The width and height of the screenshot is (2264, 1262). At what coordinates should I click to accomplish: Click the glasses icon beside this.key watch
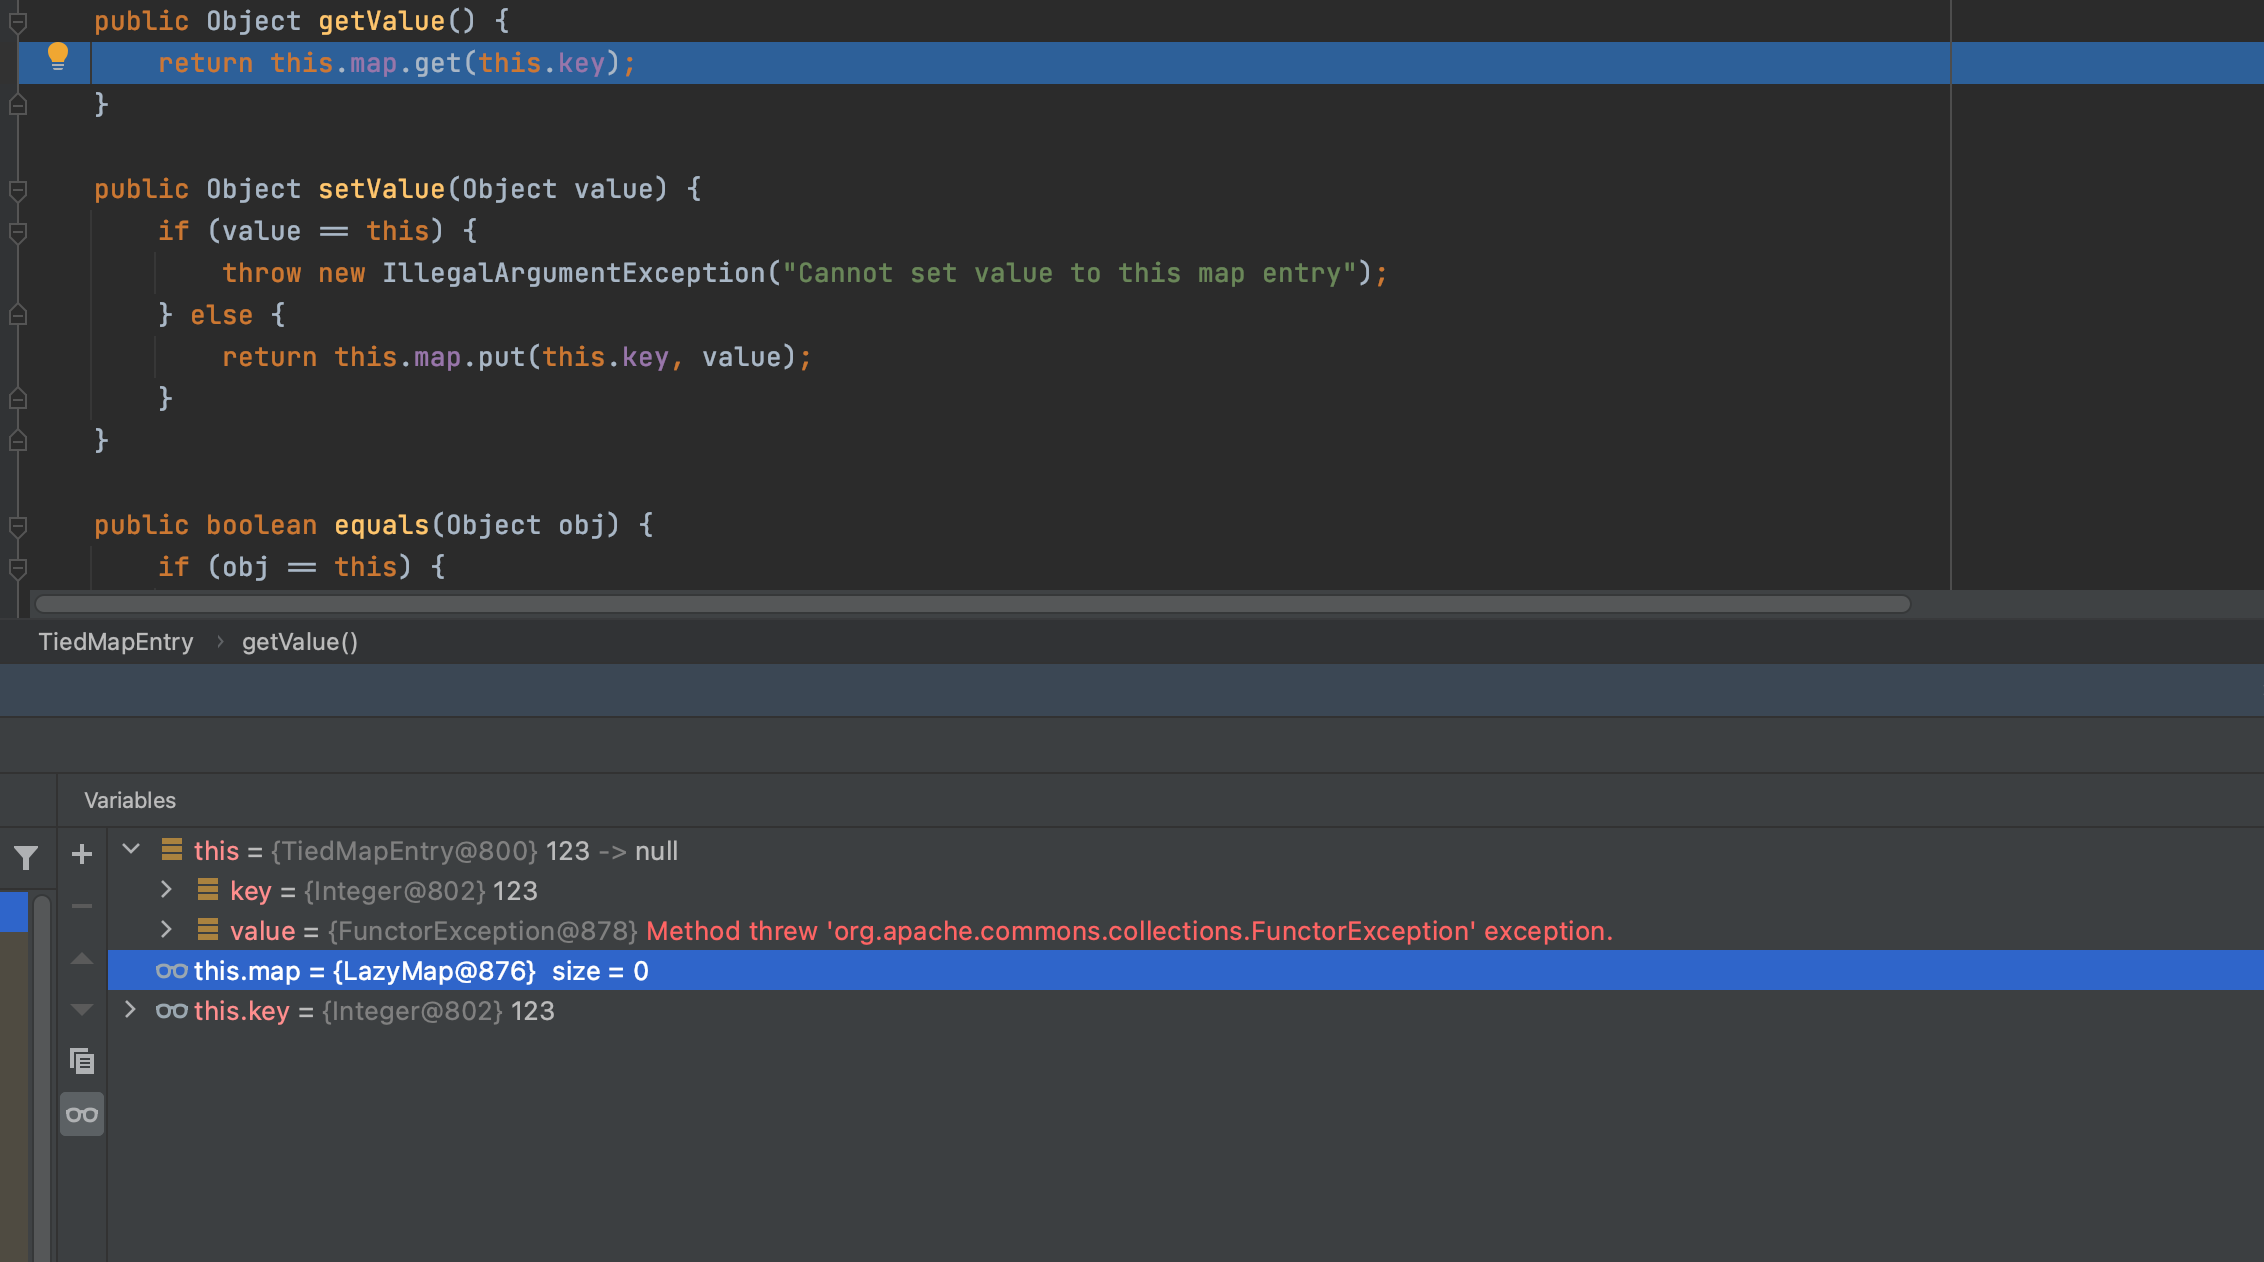171,1011
